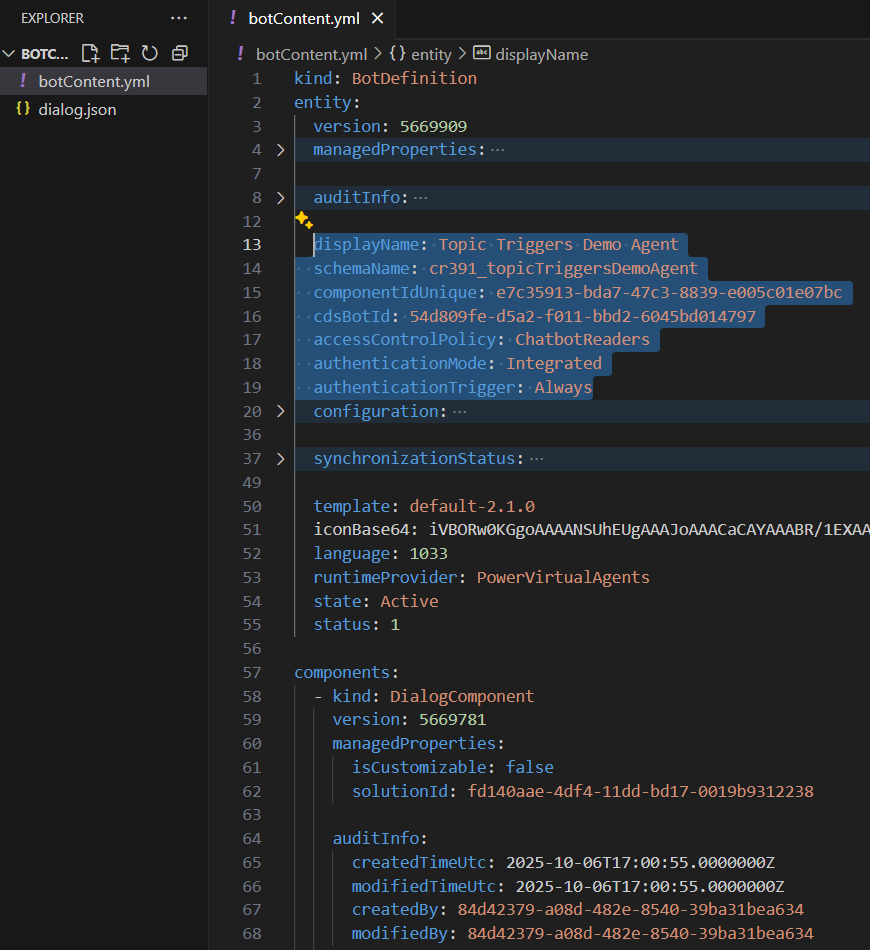Image resolution: width=870 pixels, height=950 pixels.
Task: Open Explorer more actions ellipsis menu
Action: pos(178,18)
